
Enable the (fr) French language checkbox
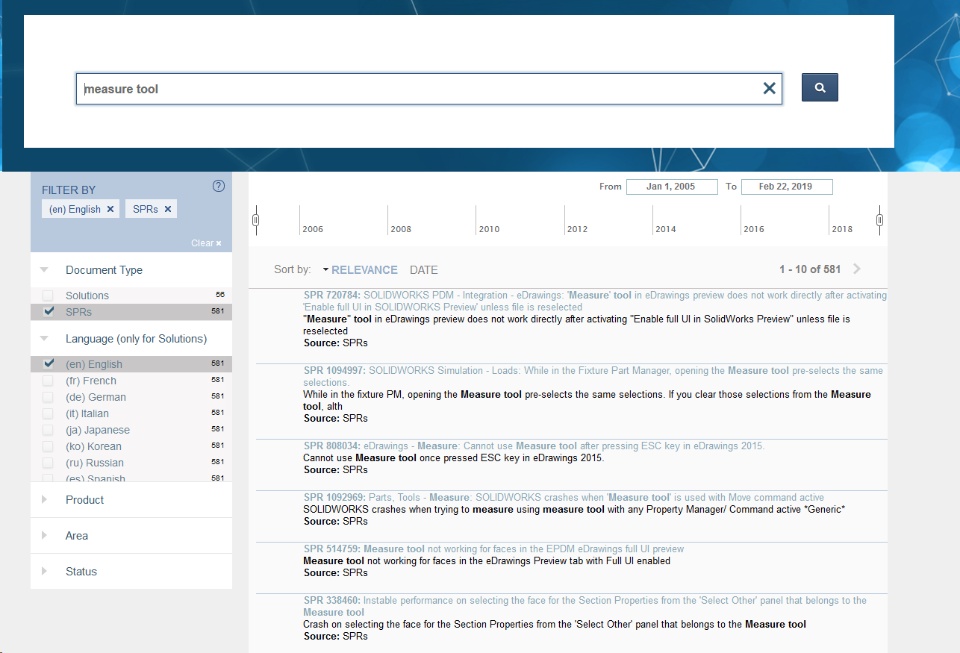pos(48,381)
